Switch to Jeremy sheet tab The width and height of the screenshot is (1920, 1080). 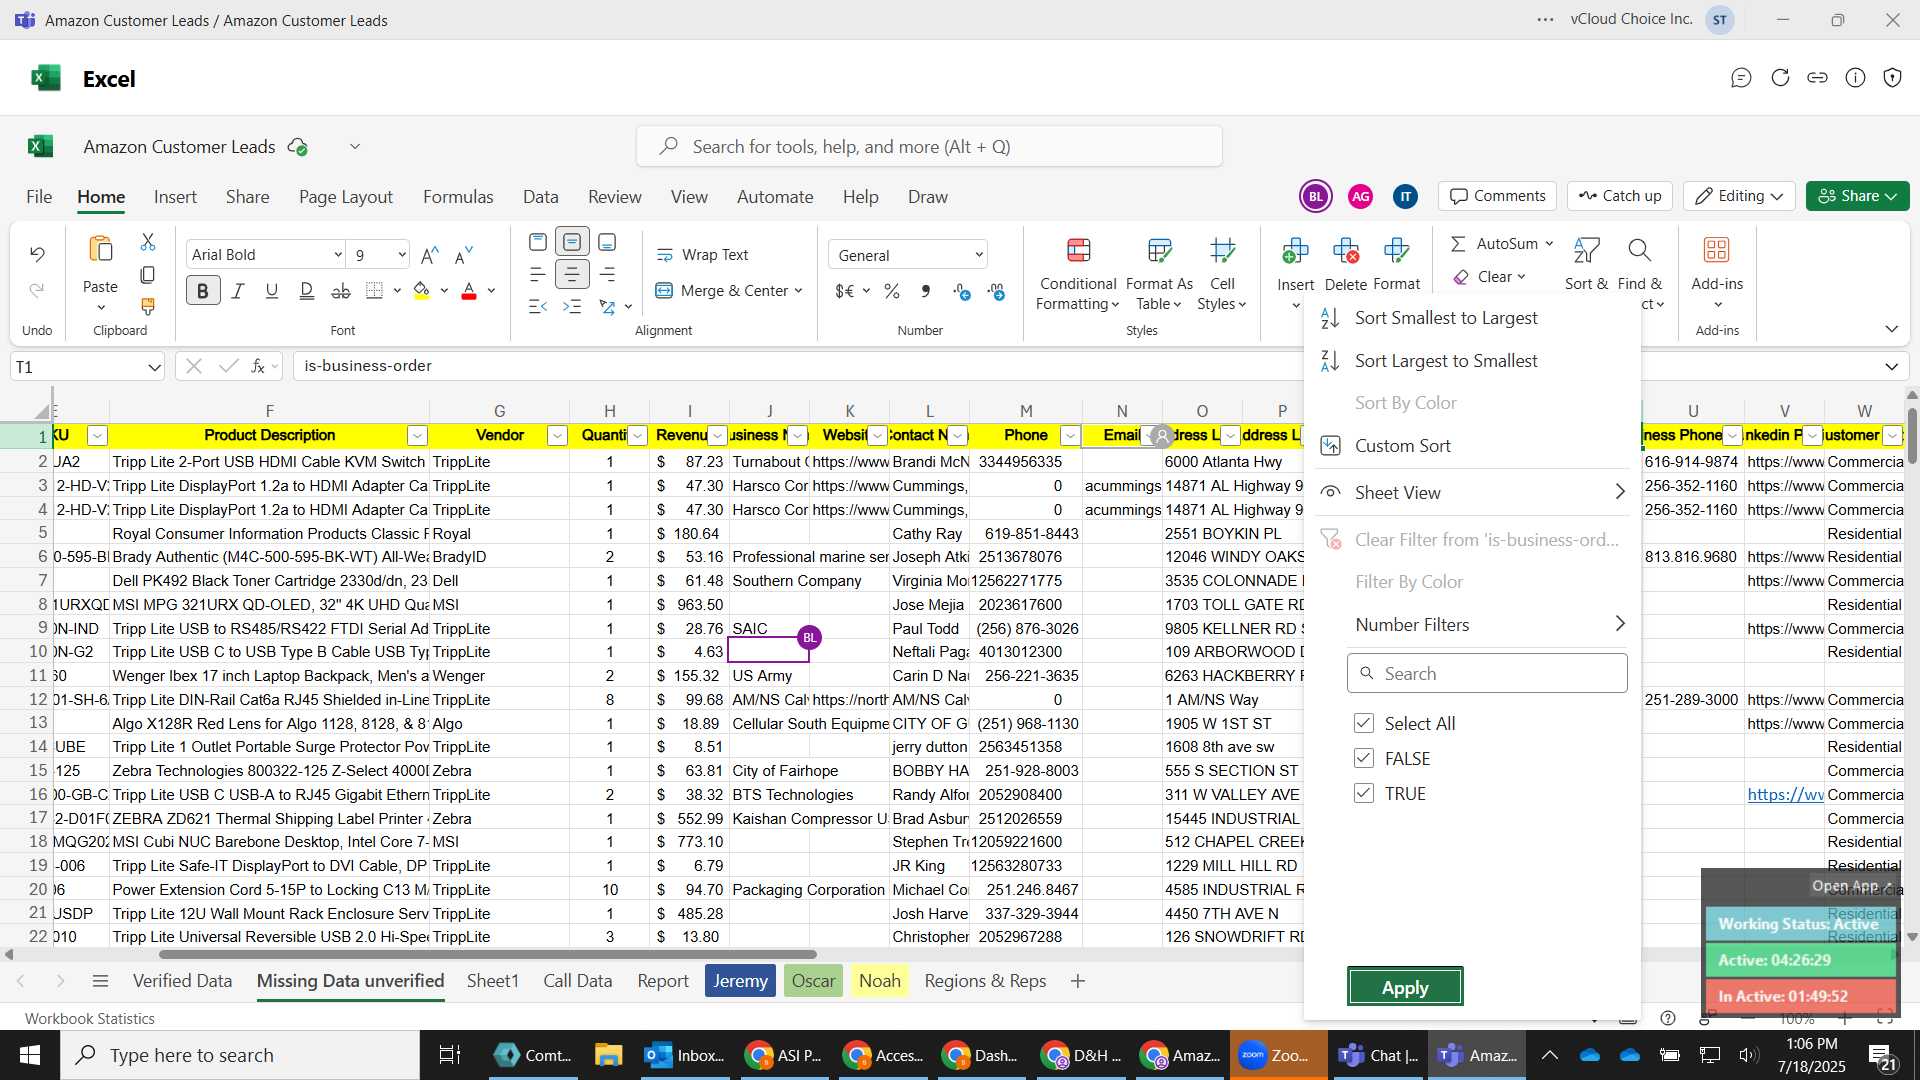741,981
